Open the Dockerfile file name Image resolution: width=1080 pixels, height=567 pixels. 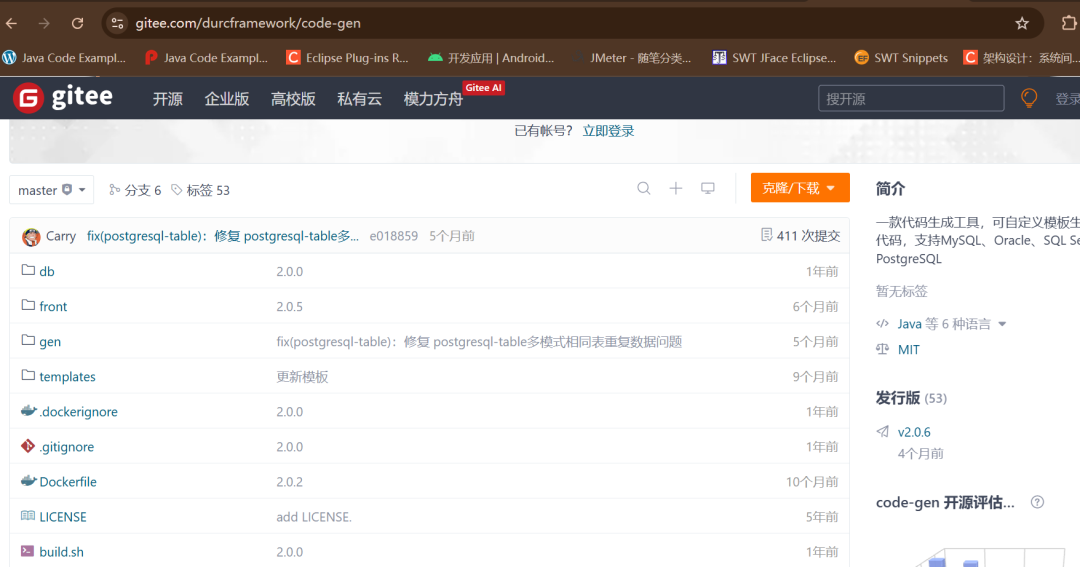[68, 482]
